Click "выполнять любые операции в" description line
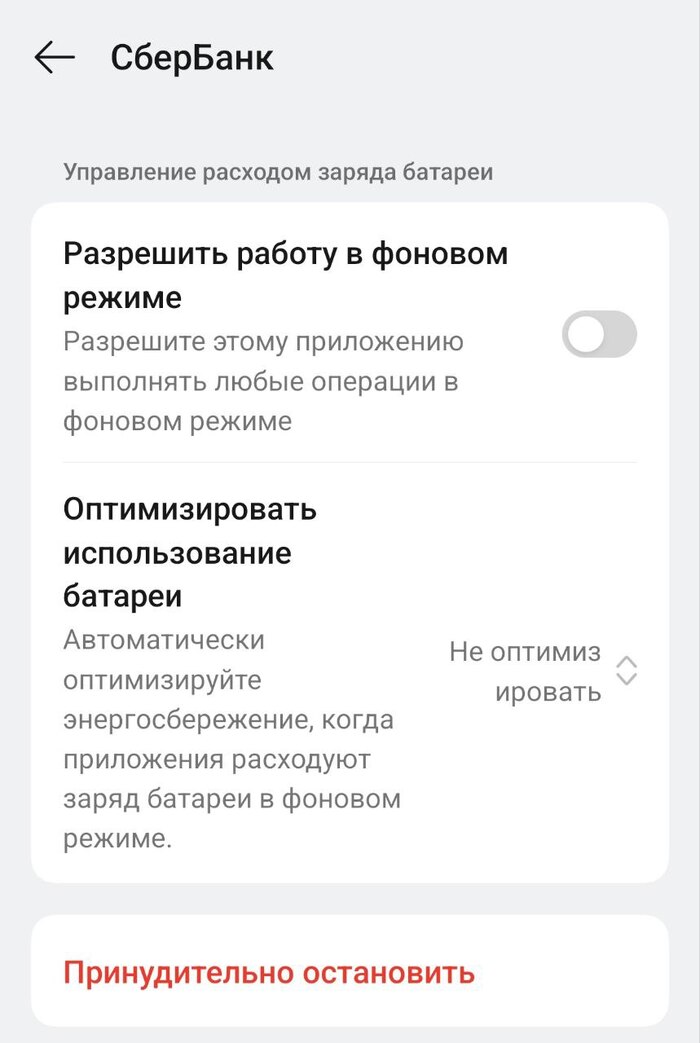700x1043 pixels. point(260,382)
